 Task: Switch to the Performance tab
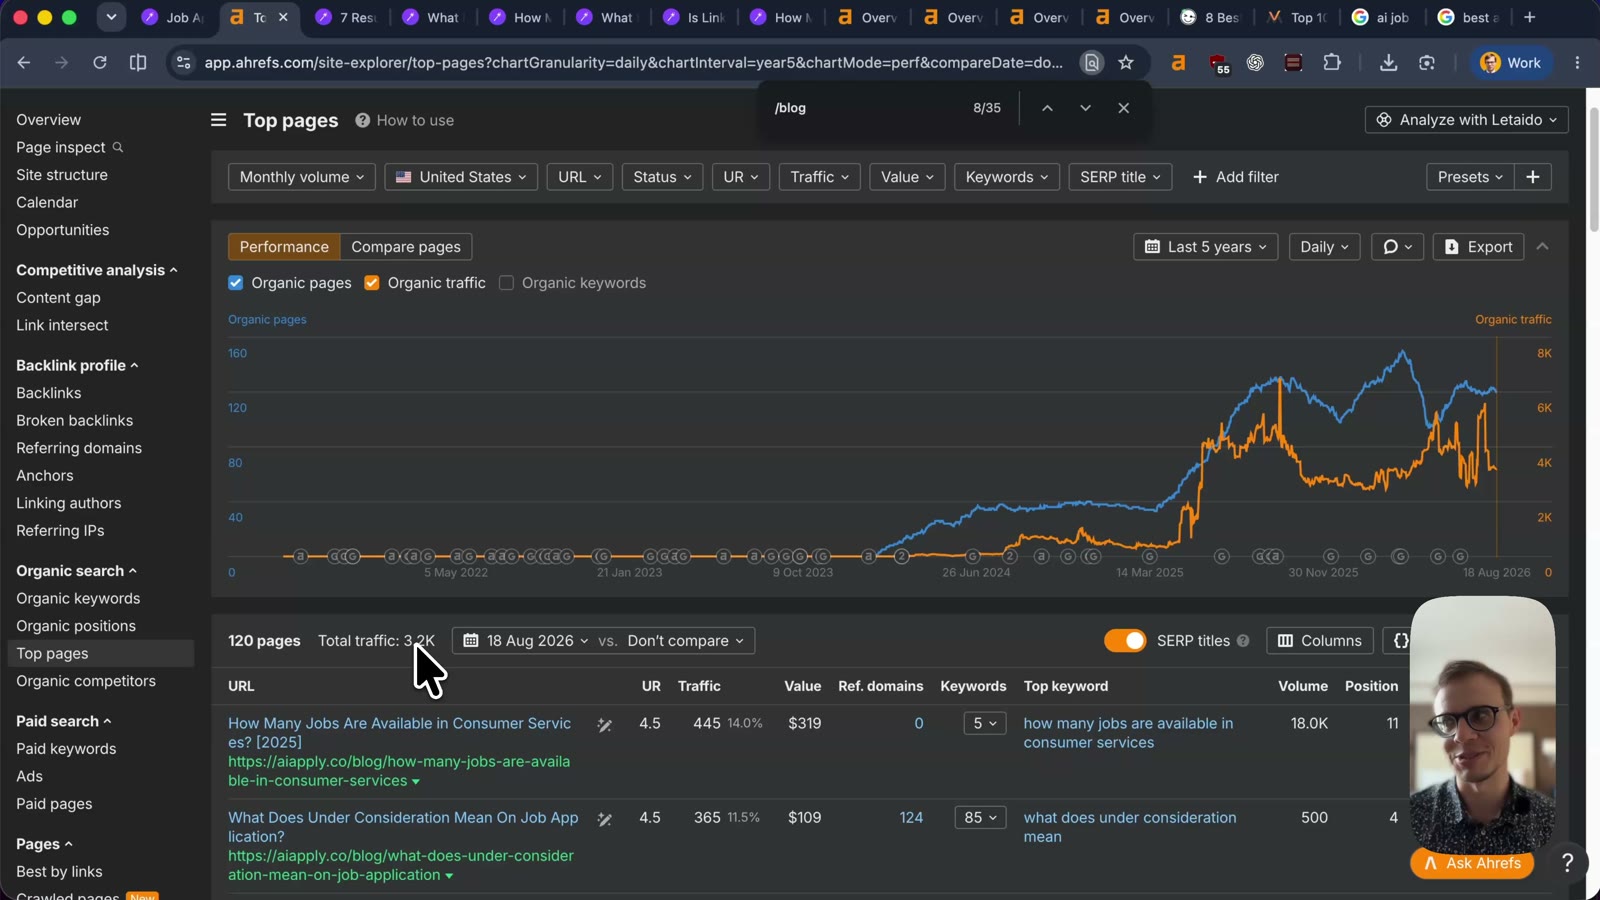[x=284, y=247]
